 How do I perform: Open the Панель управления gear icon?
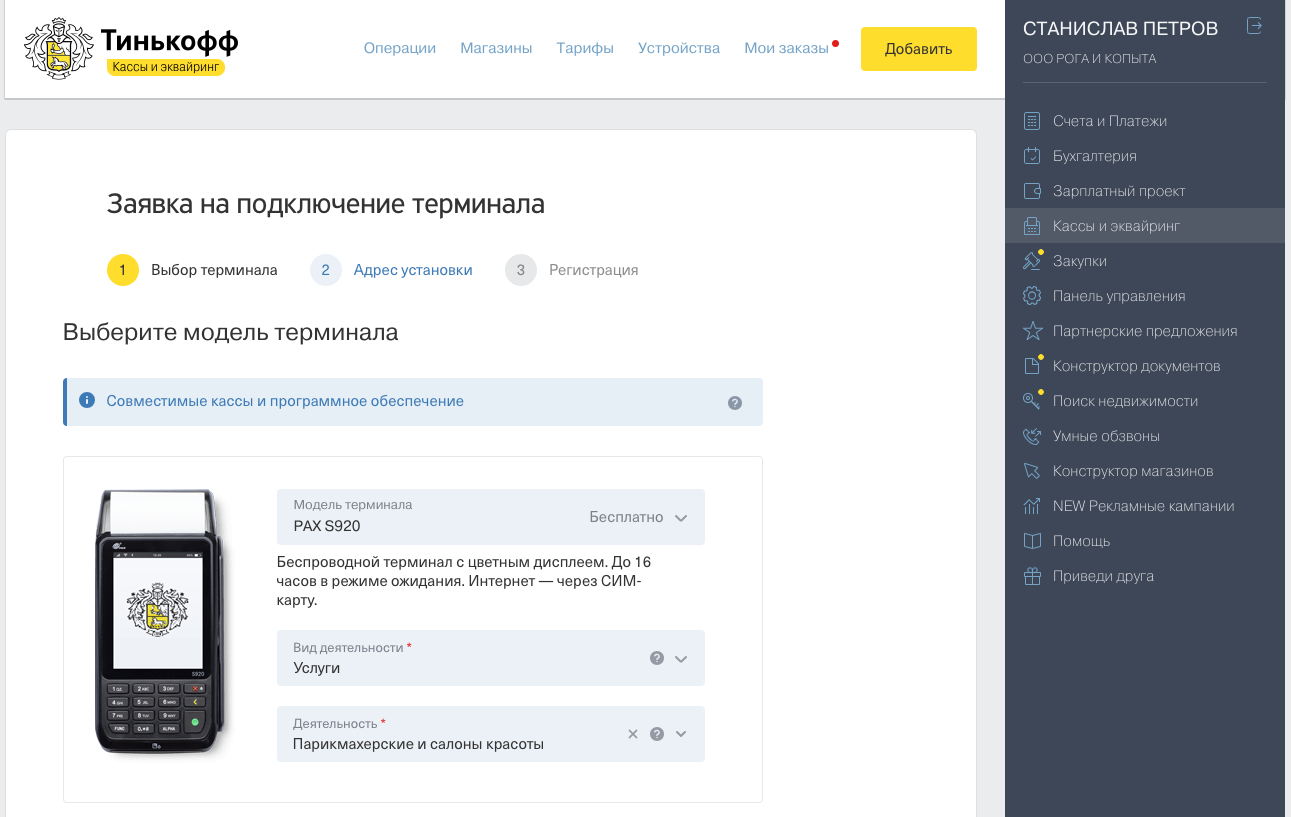[1031, 295]
